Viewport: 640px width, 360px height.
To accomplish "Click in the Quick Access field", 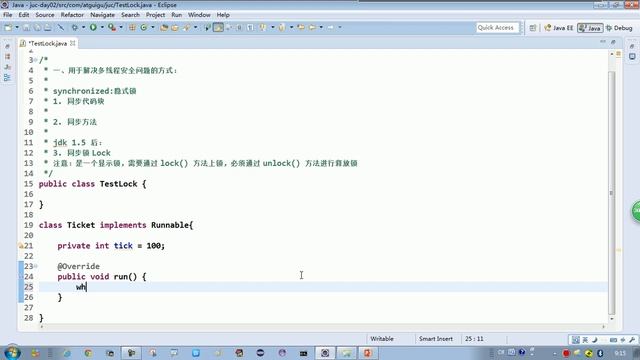I will click(x=498, y=27).
